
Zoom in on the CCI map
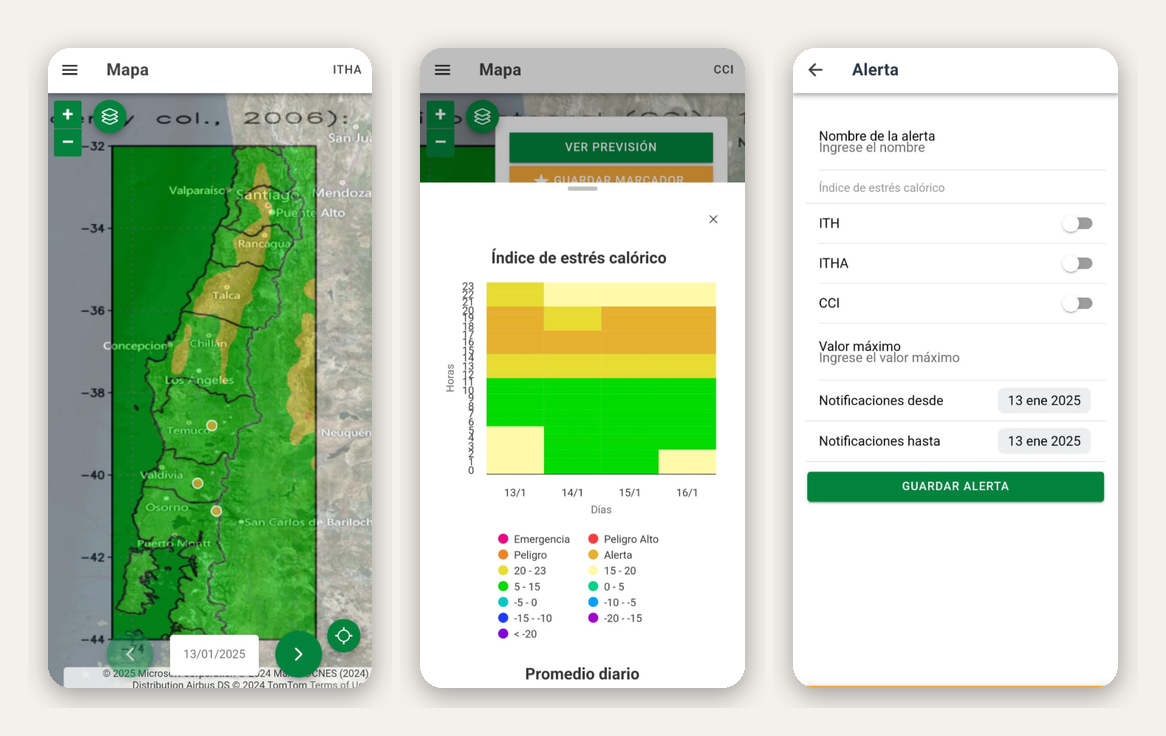(440, 114)
